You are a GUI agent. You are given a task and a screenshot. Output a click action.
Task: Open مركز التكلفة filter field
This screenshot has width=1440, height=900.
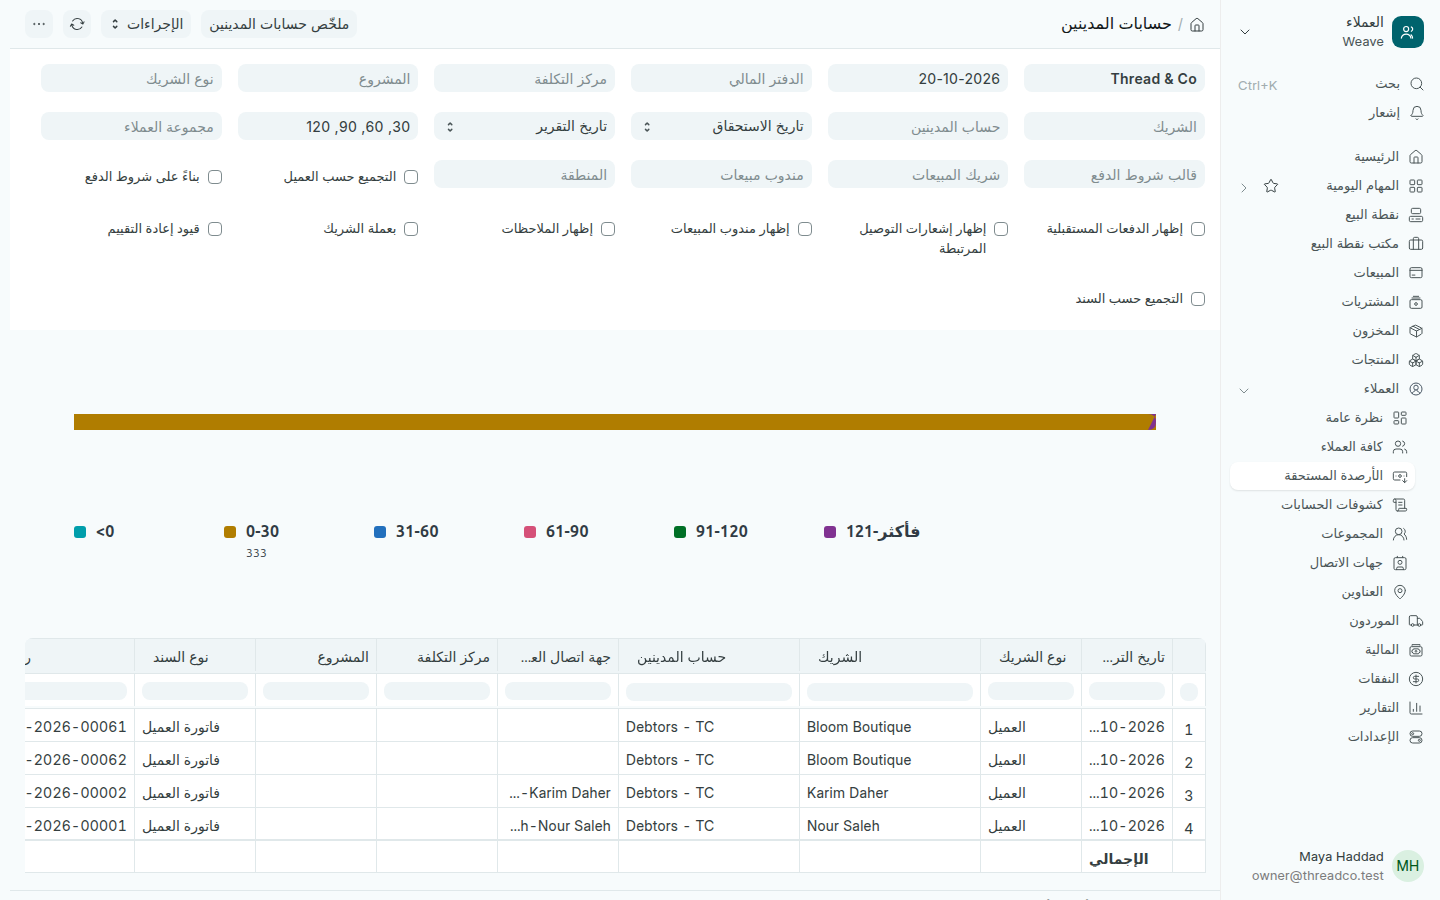(x=525, y=79)
